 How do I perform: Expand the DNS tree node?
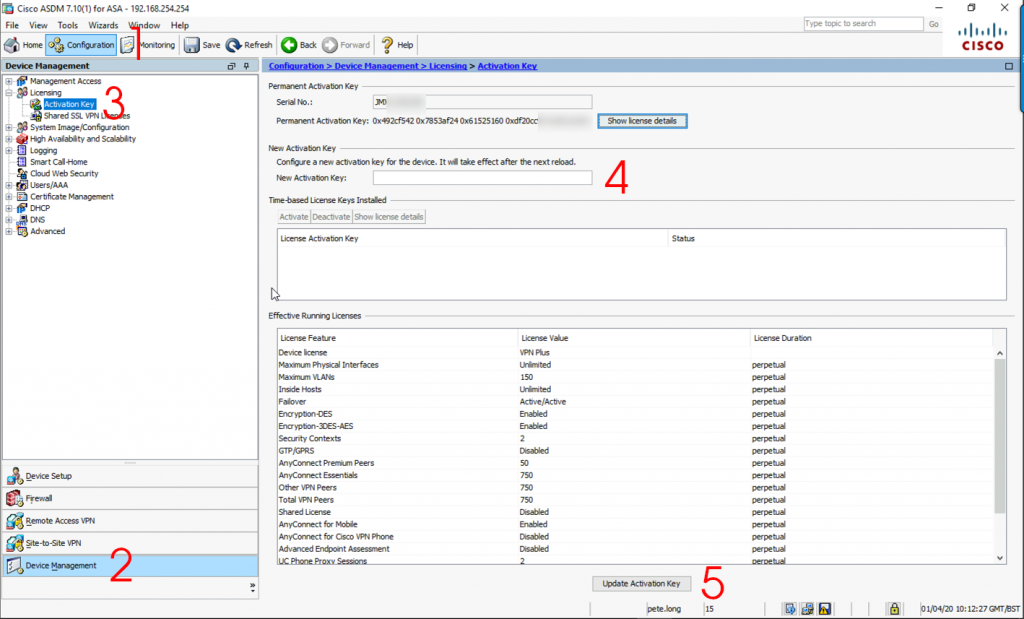tap(8, 219)
